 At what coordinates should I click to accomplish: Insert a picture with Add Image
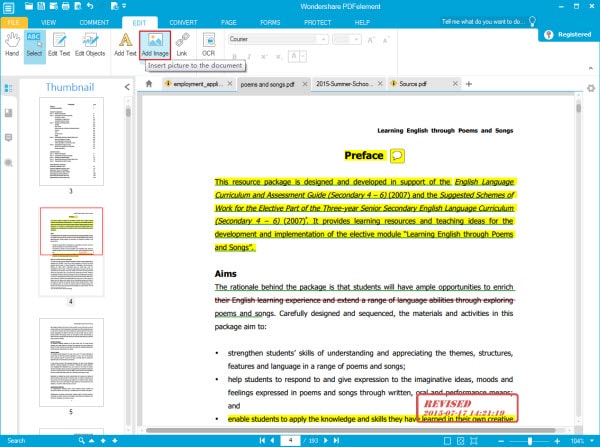click(155, 45)
